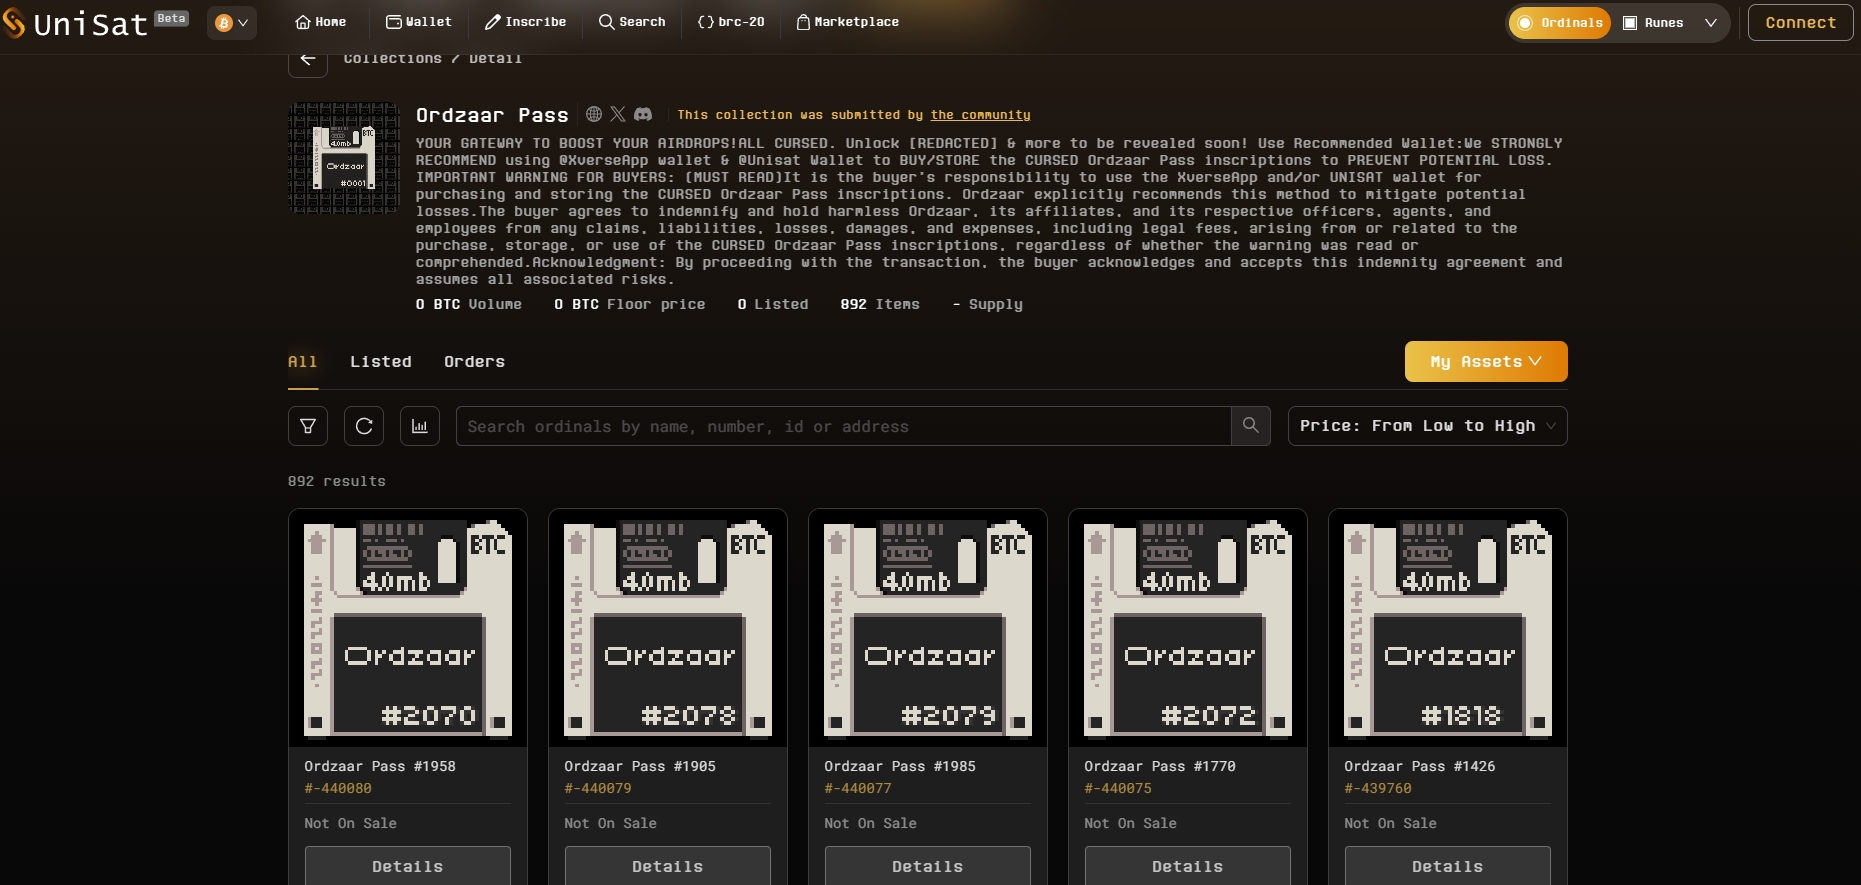The width and height of the screenshot is (1861, 885).
Task: Click Details for Ordzaar Pass #1905
Action: click(668, 866)
